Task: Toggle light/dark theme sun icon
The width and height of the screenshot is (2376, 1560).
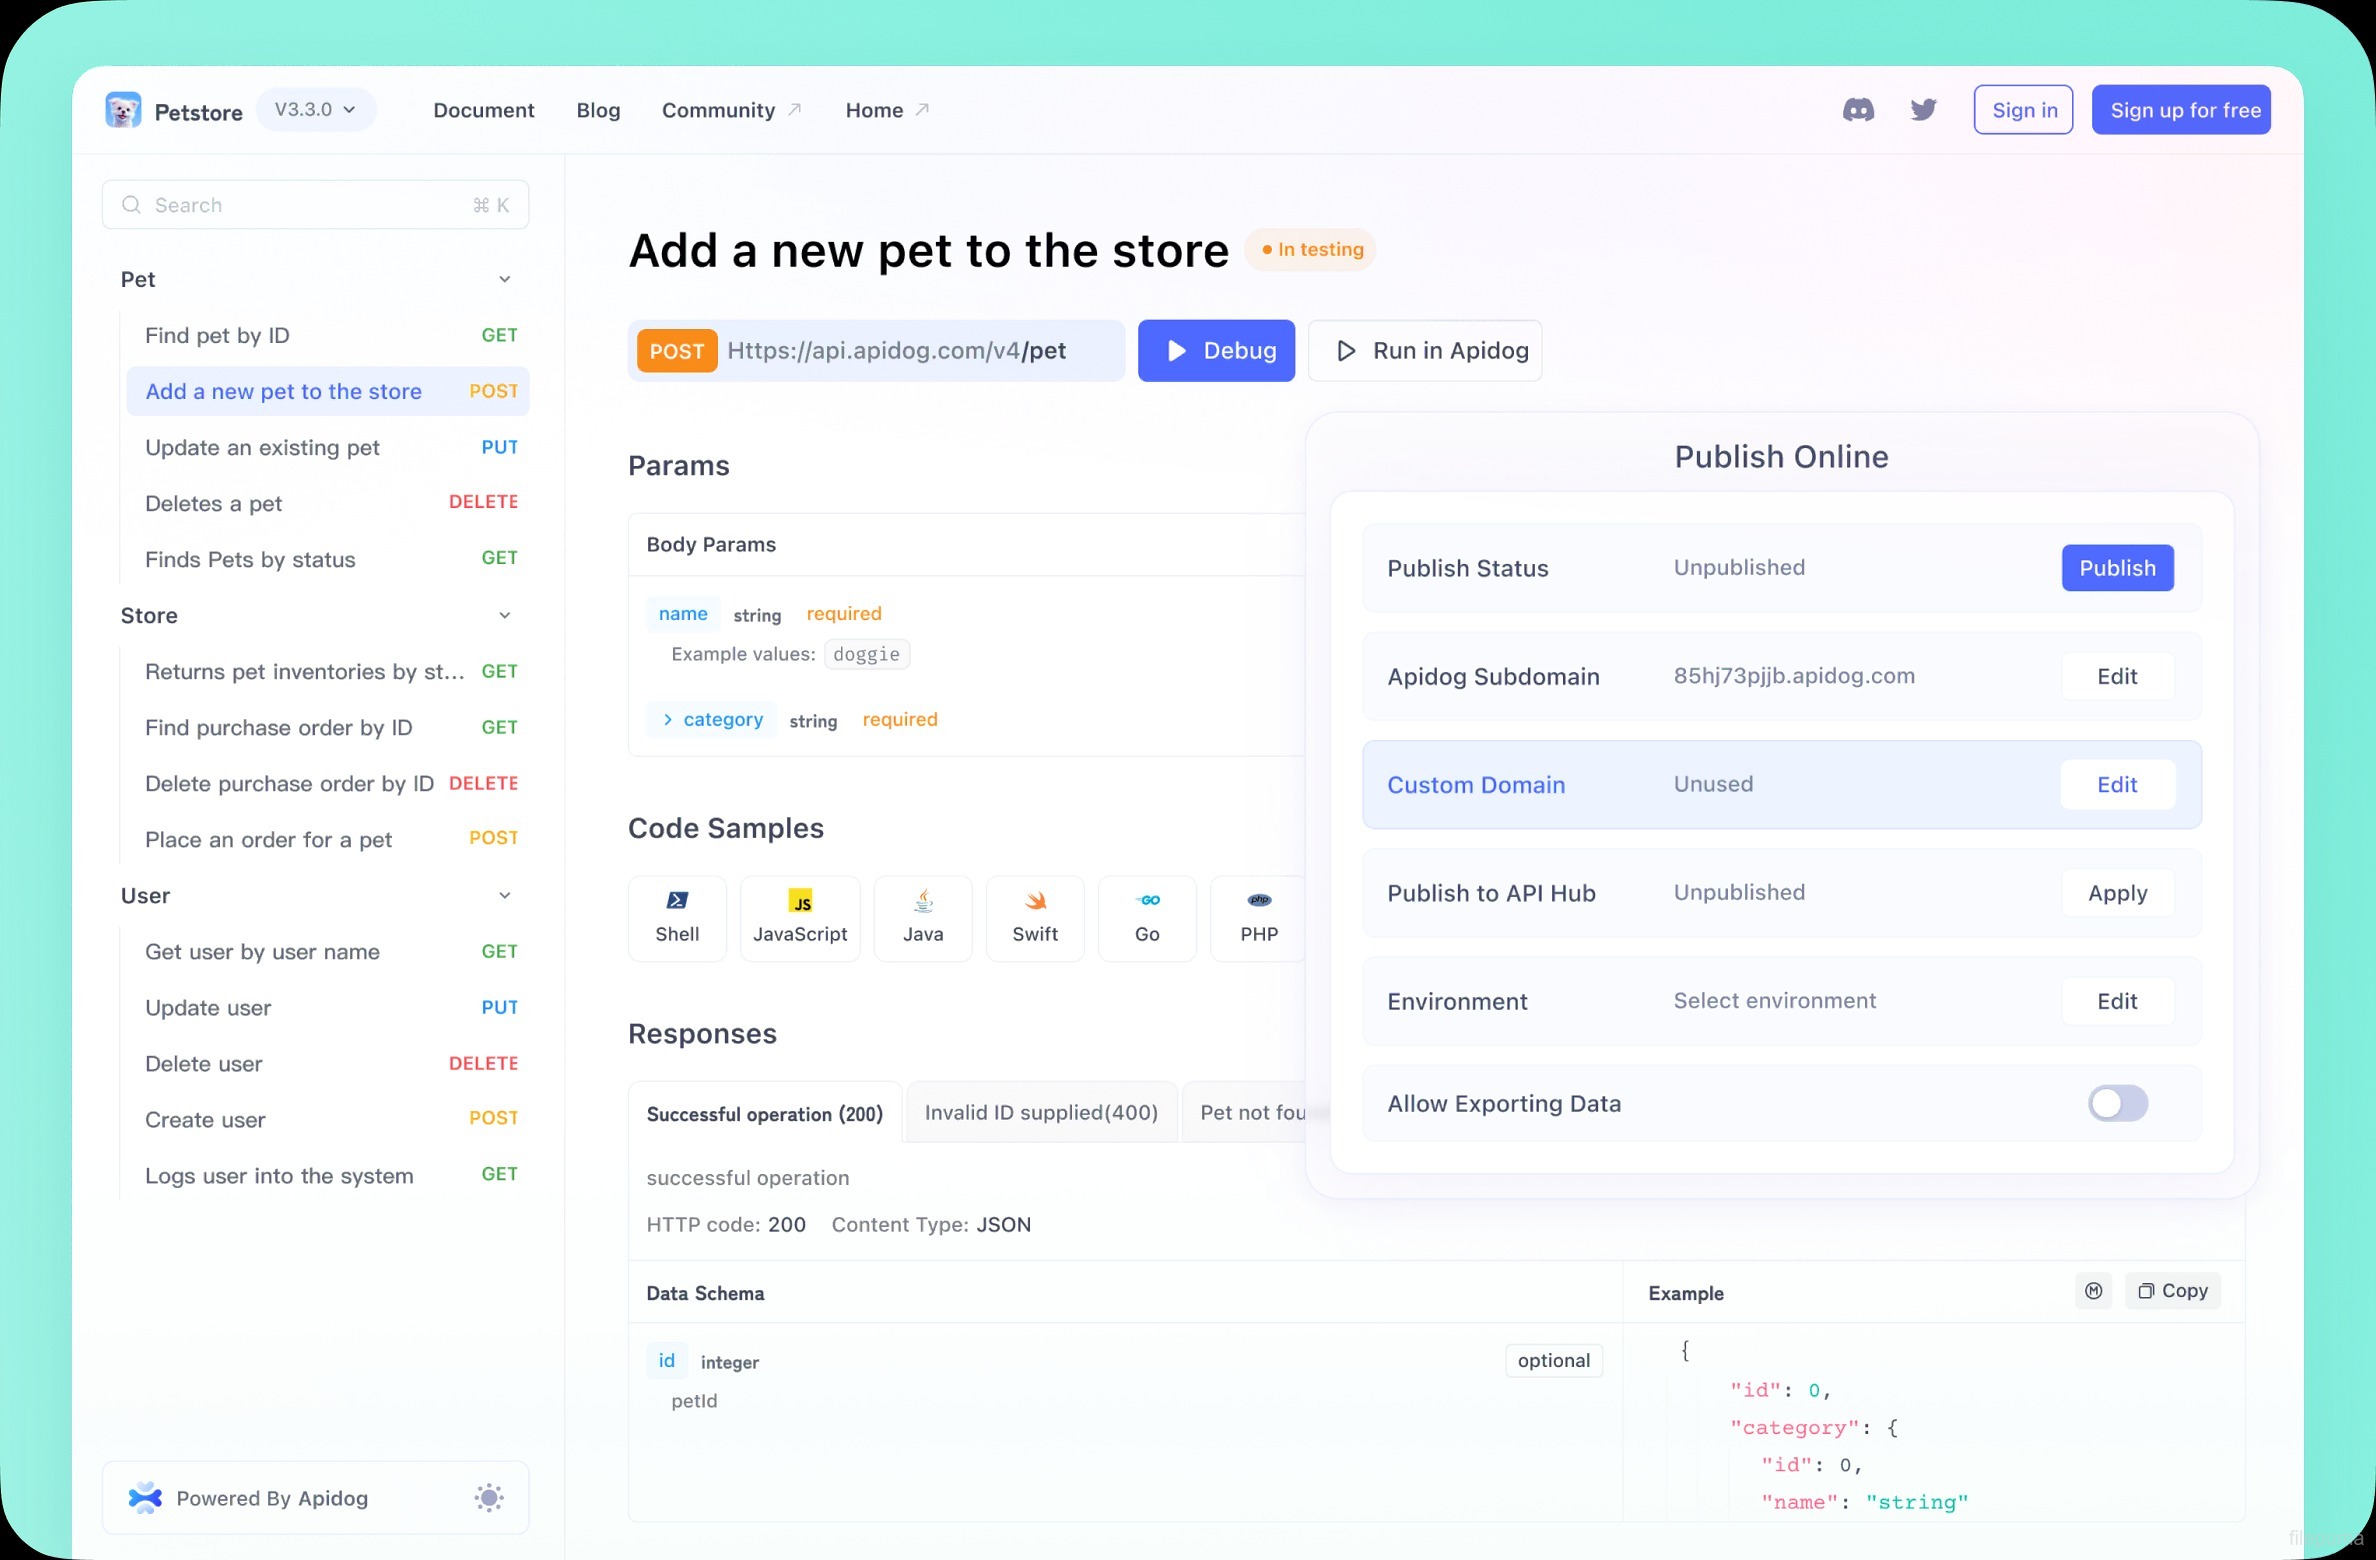Action: (489, 1497)
